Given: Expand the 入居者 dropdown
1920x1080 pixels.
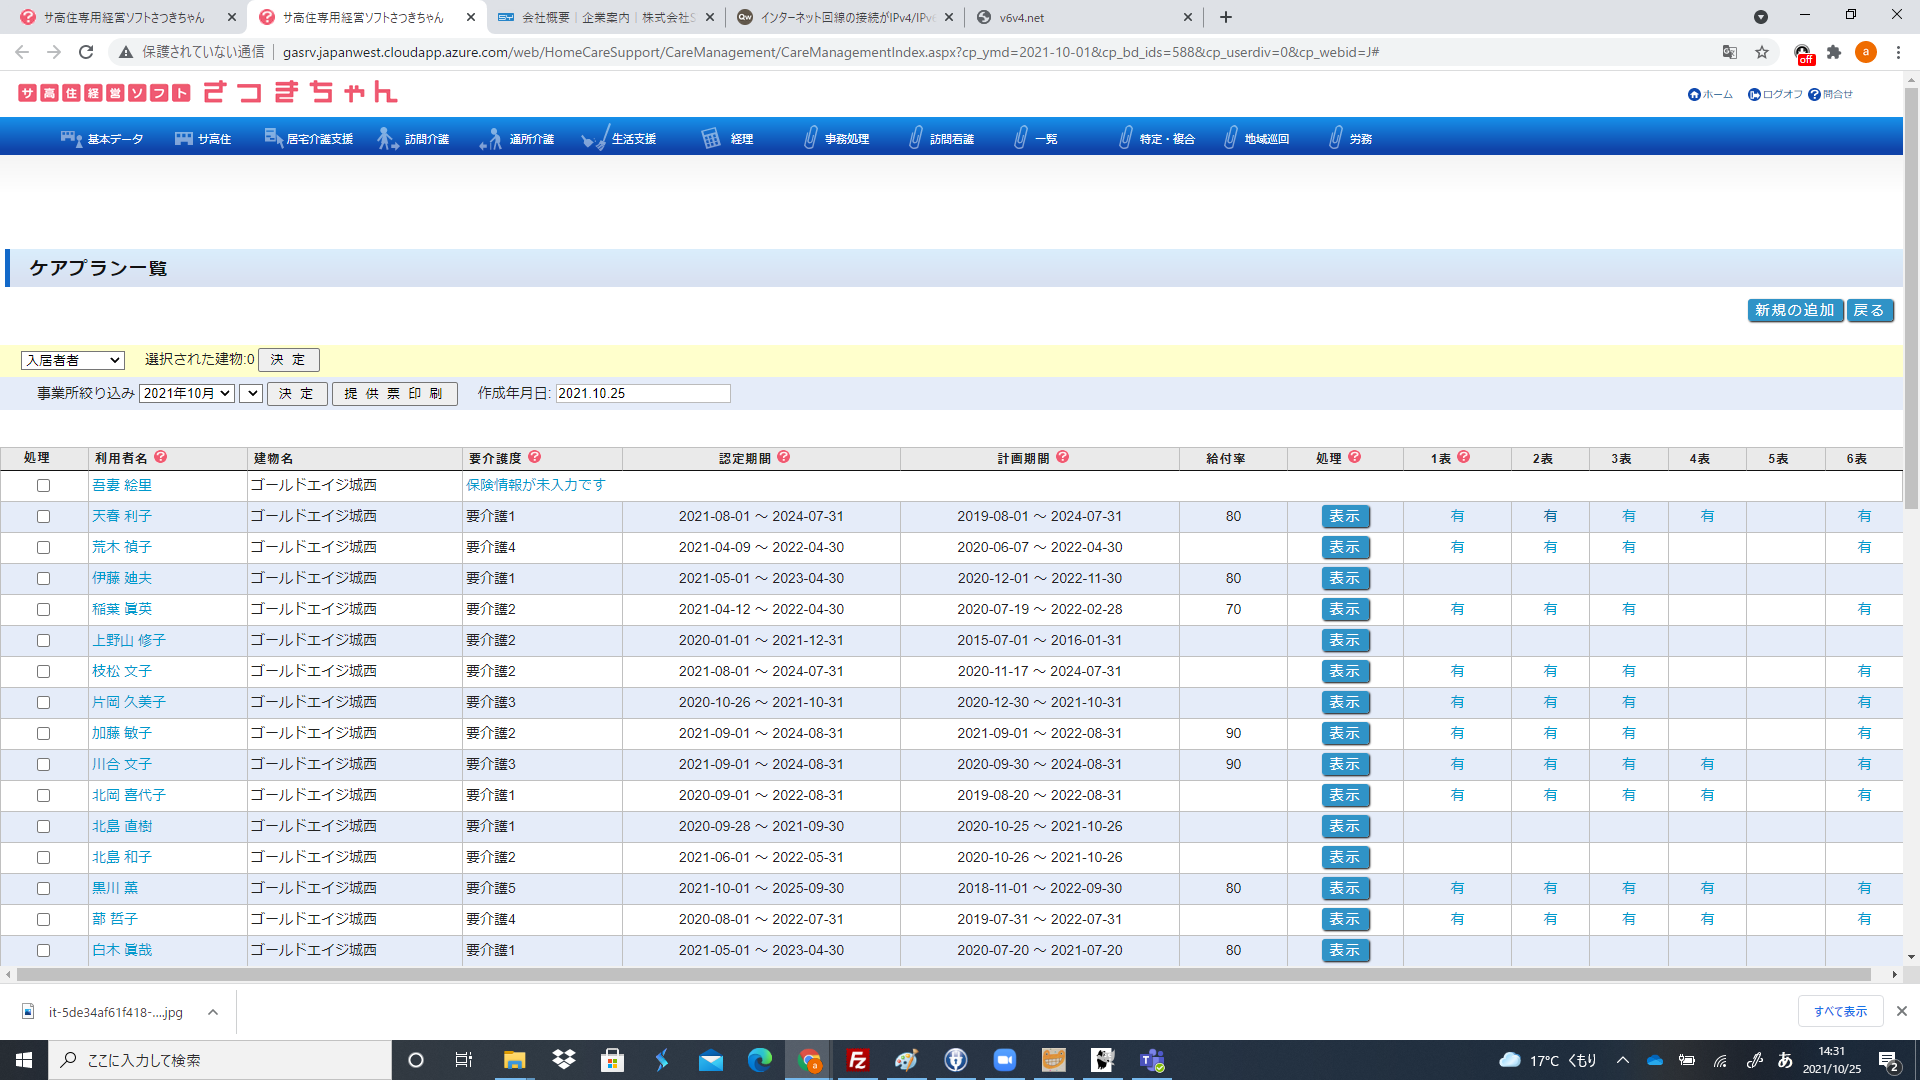Looking at the screenshot, I should pyautogui.click(x=73, y=360).
